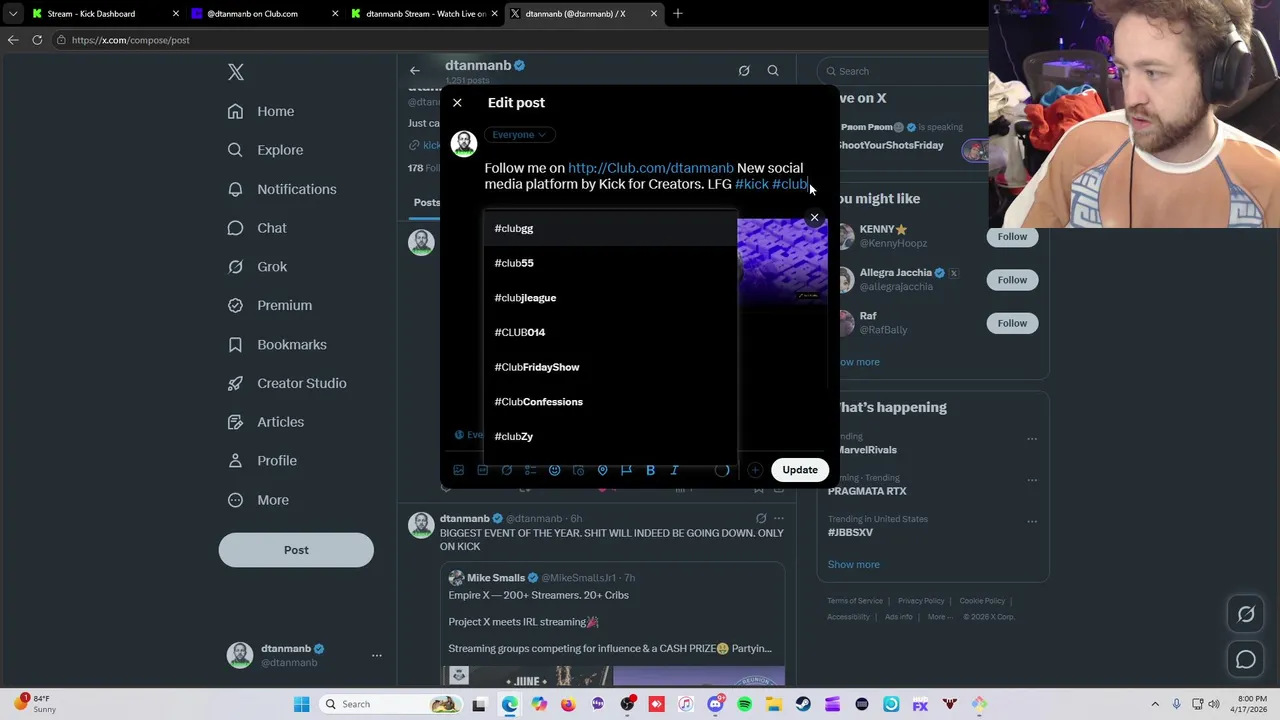Click the large Post button in sidebar
Image resolution: width=1280 pixels, height=720 pixels.
[296, 550]
